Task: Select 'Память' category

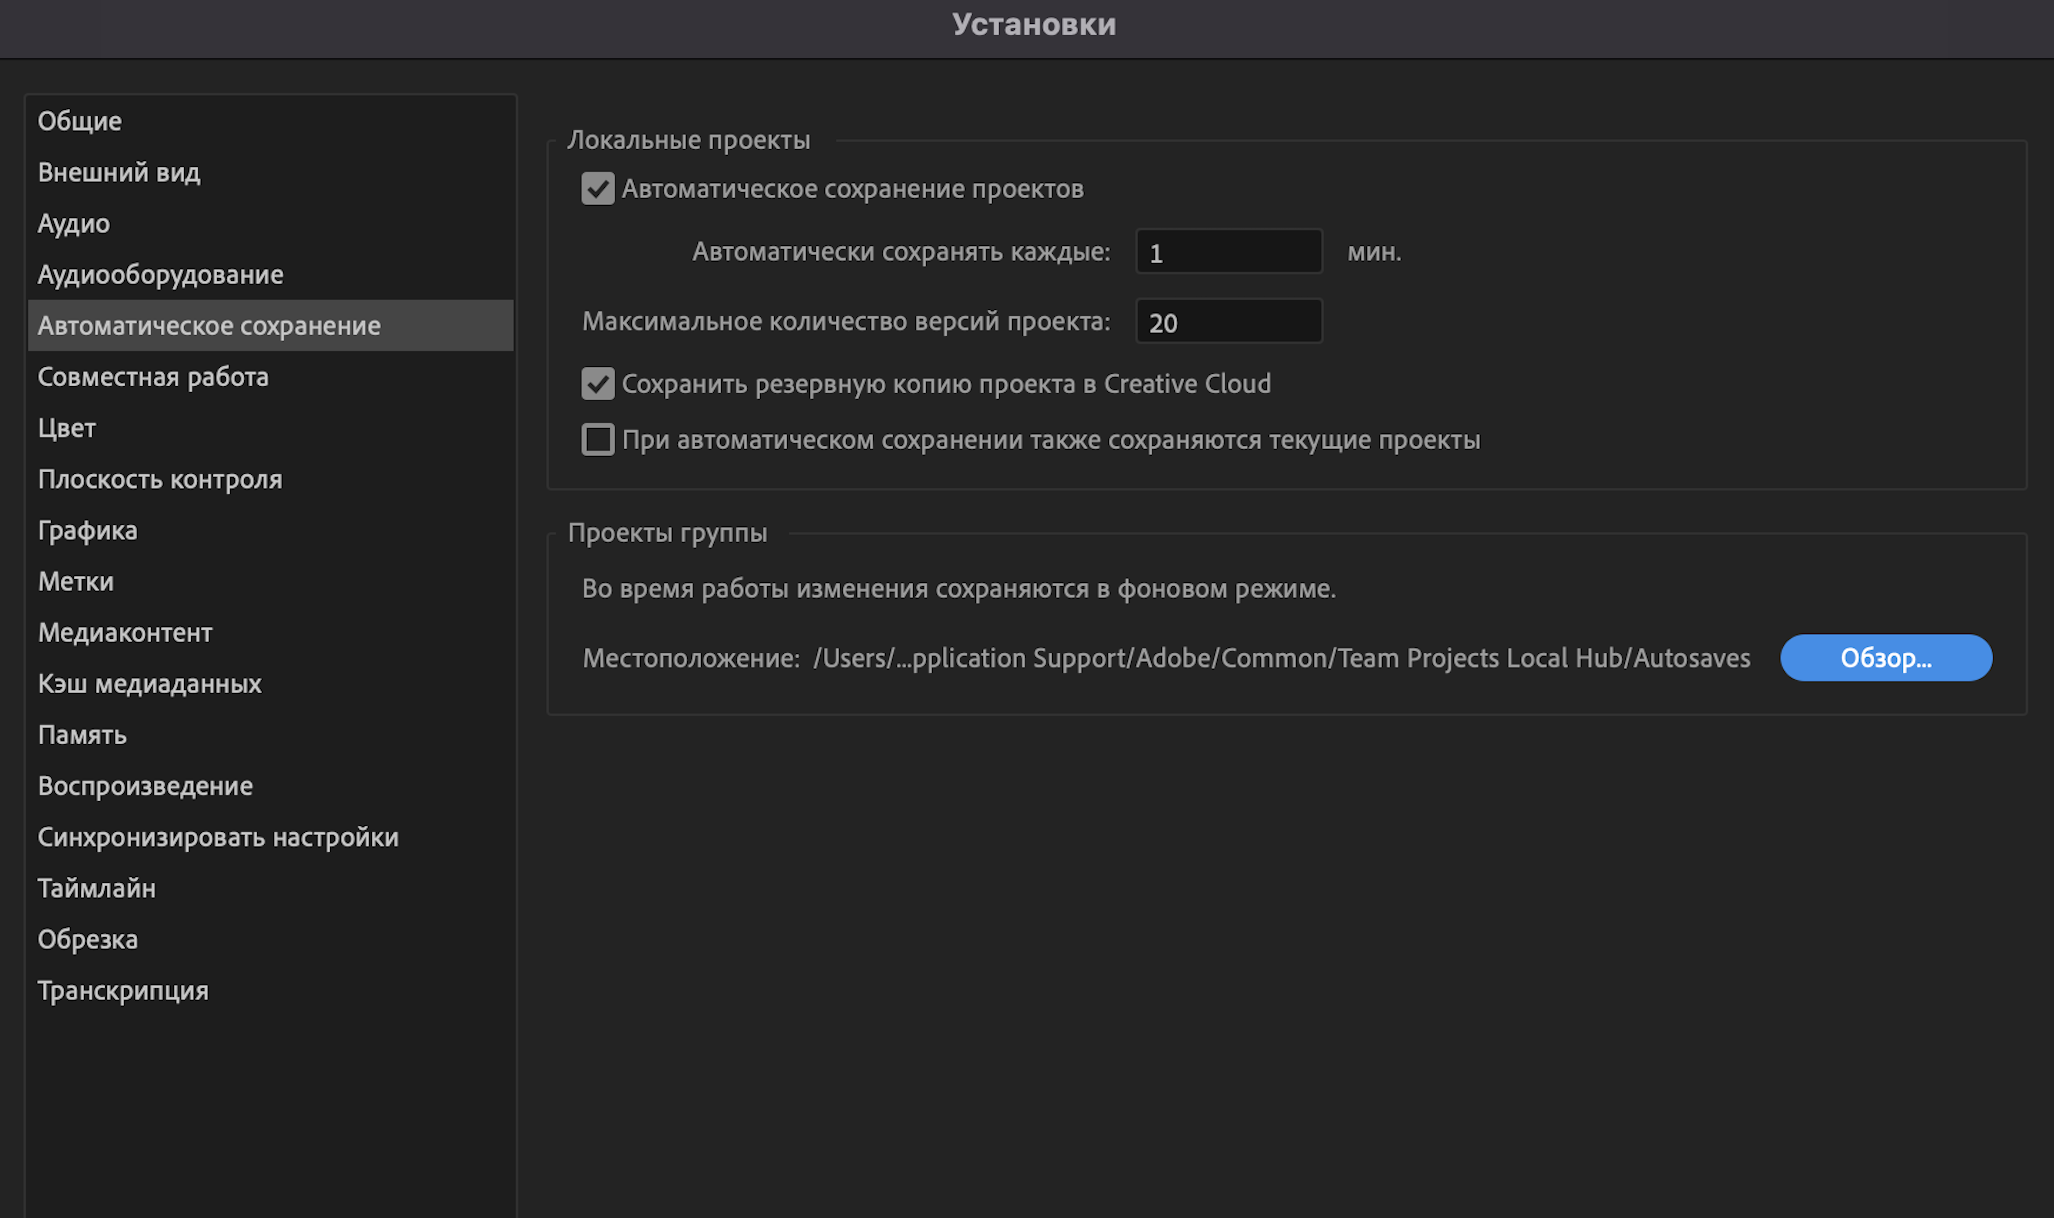Action: (x=82, y=735)
